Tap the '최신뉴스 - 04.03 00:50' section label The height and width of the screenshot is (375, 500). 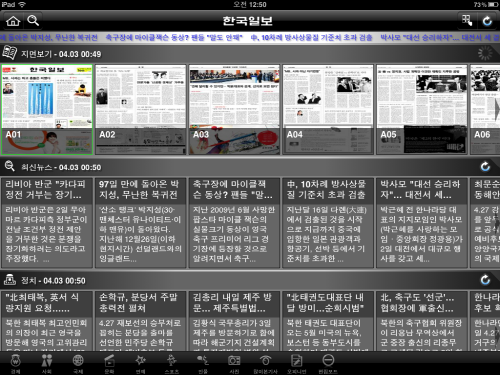[x=61, y=167]
